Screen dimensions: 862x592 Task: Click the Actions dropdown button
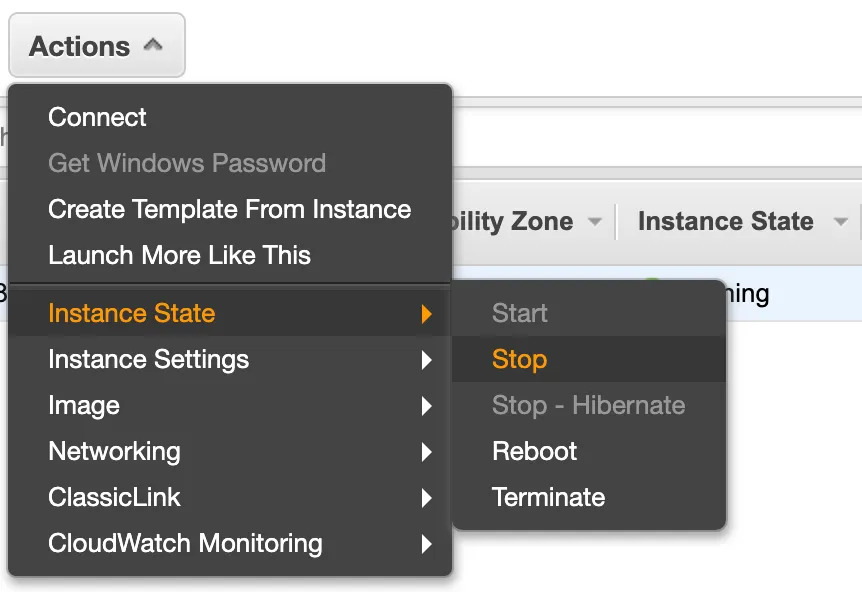(96, 46)
